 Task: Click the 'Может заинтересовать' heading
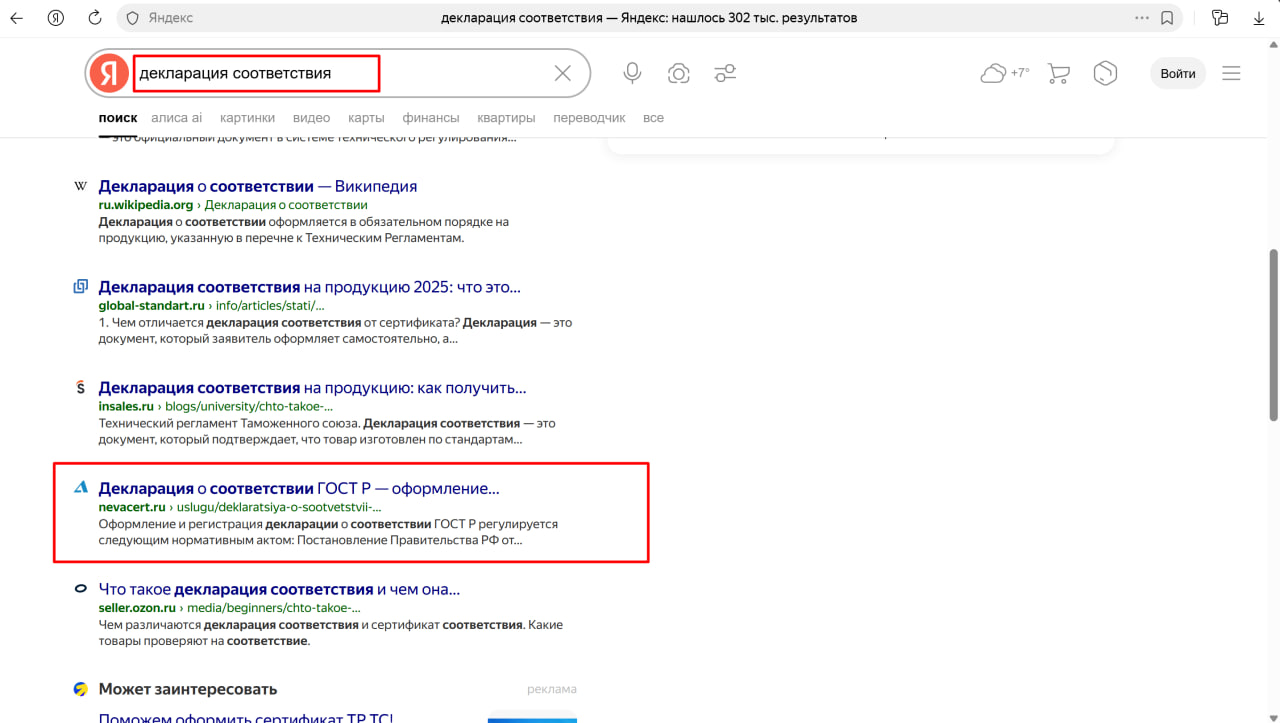[x=188, y=689]
